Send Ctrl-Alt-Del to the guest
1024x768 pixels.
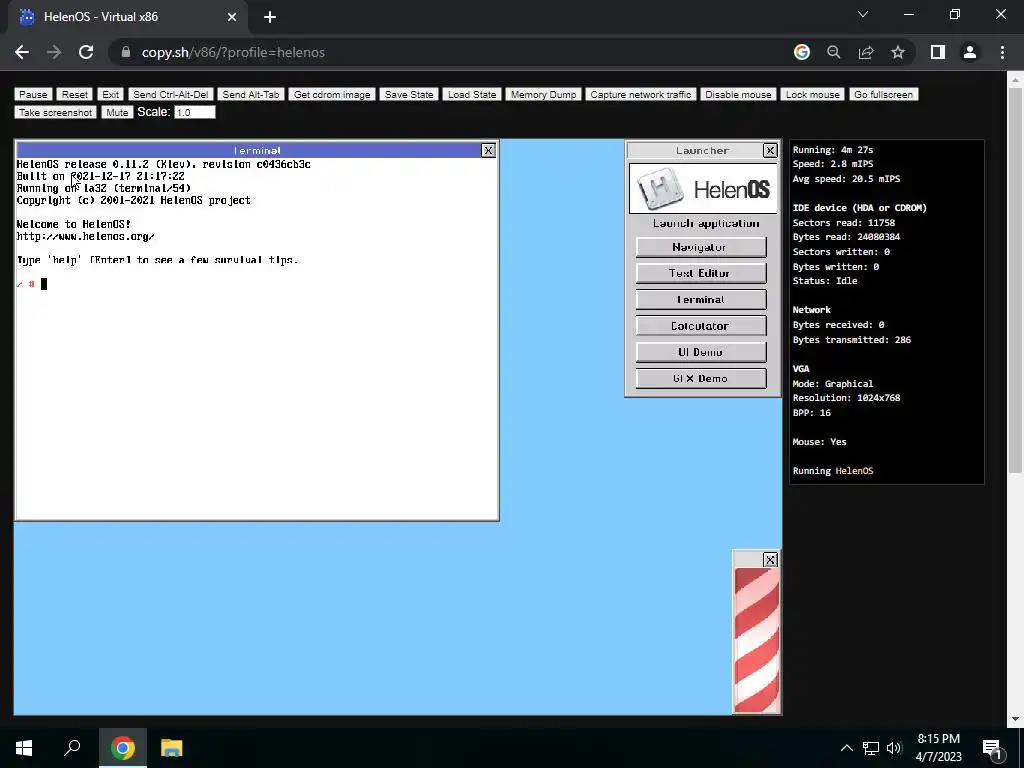tap(170, 95)
